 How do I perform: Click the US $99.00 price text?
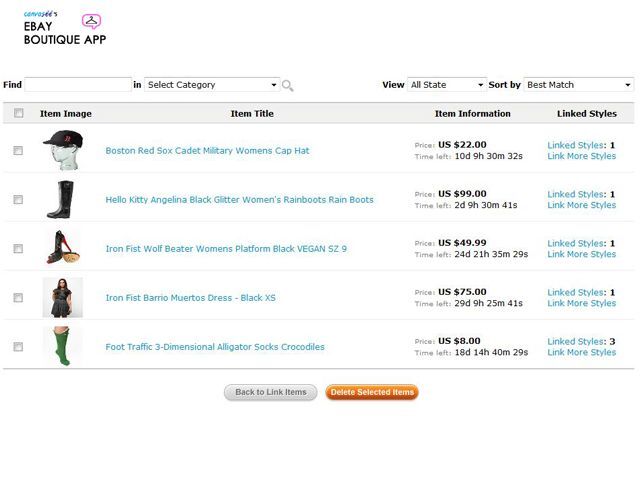[x=462, y=193]
